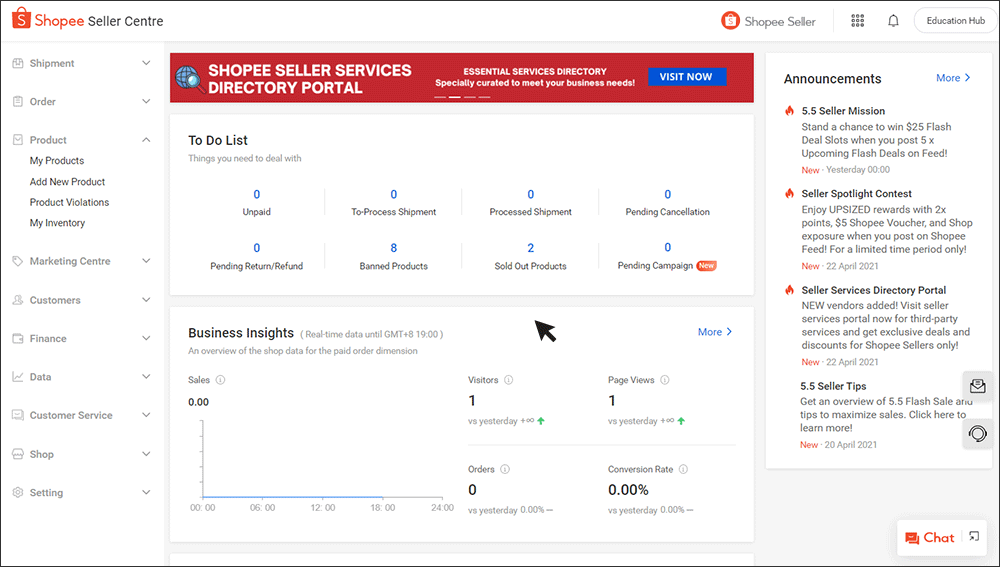The height and width of the screenshot is (567, 1000).
Task: Open Product Violations page
Action: 70,202
